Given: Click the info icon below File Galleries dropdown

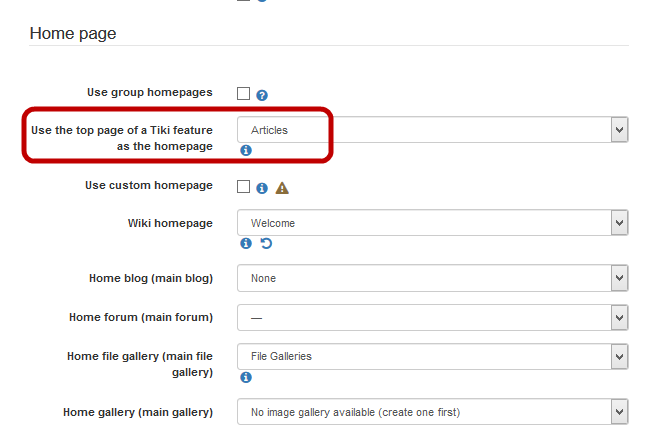Looking at the screenshot, I should point(246,377).
